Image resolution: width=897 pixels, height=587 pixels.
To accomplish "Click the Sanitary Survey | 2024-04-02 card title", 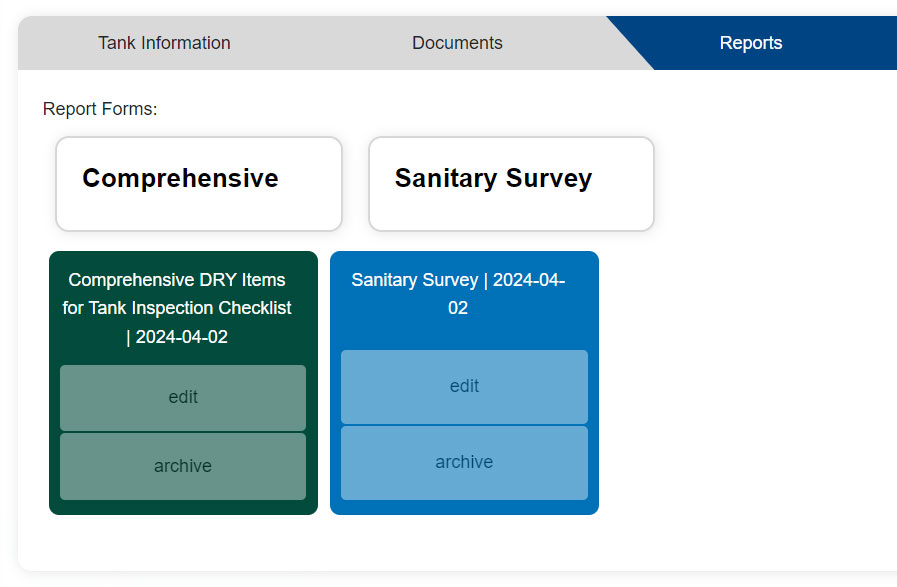I will 458,293.
